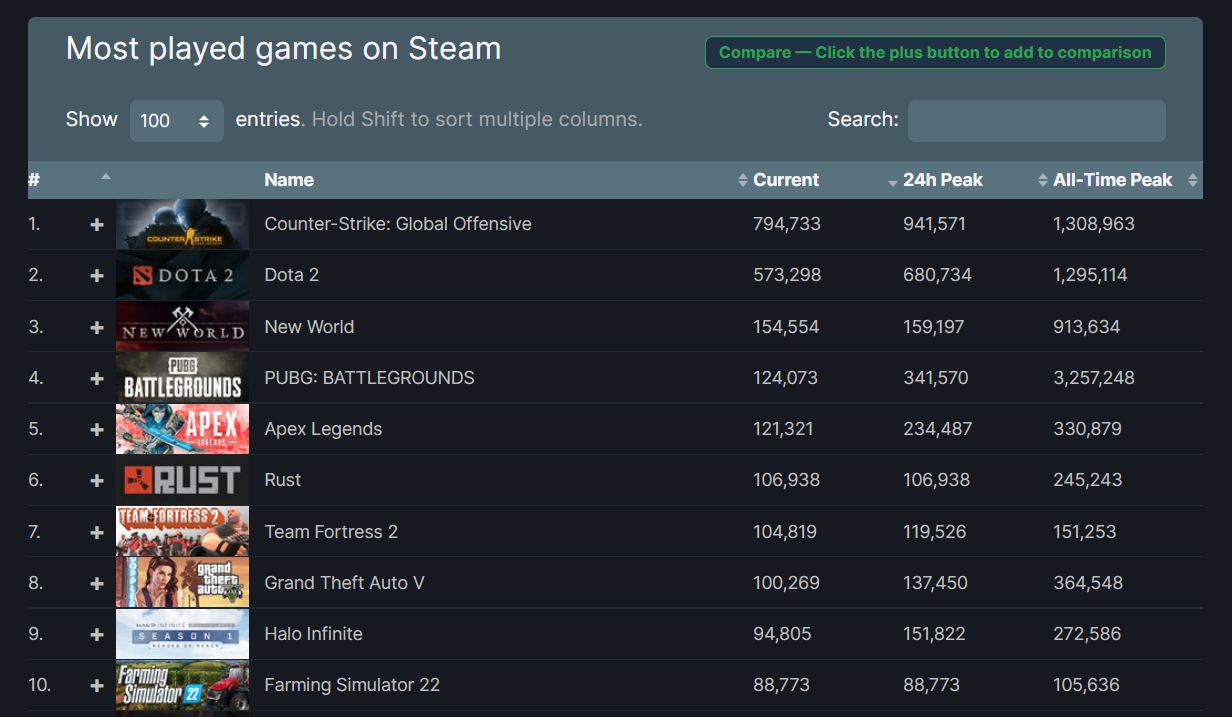1232x717 pixels.
Task: Open the Apex Legends thumbnail
Action: pos(182,429)
